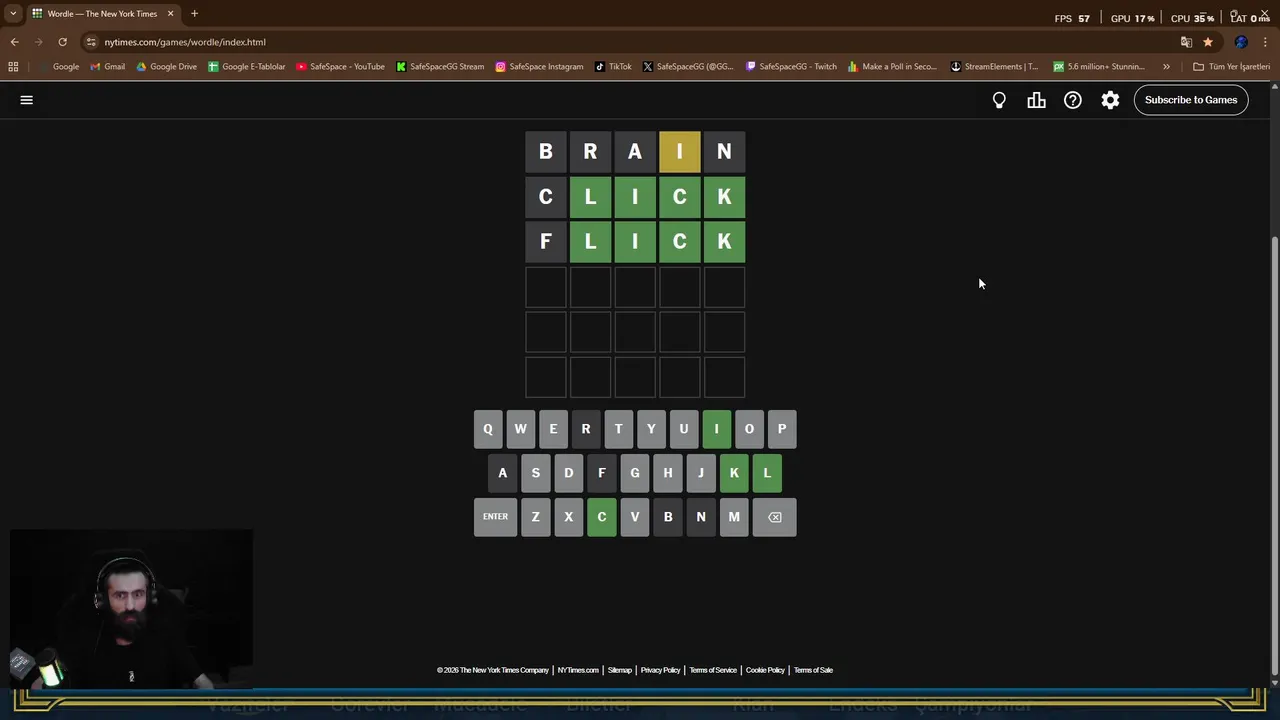Open Privacy Policy footer link
The width and height of the screenshot is (1280, 720).
(660, 670)
